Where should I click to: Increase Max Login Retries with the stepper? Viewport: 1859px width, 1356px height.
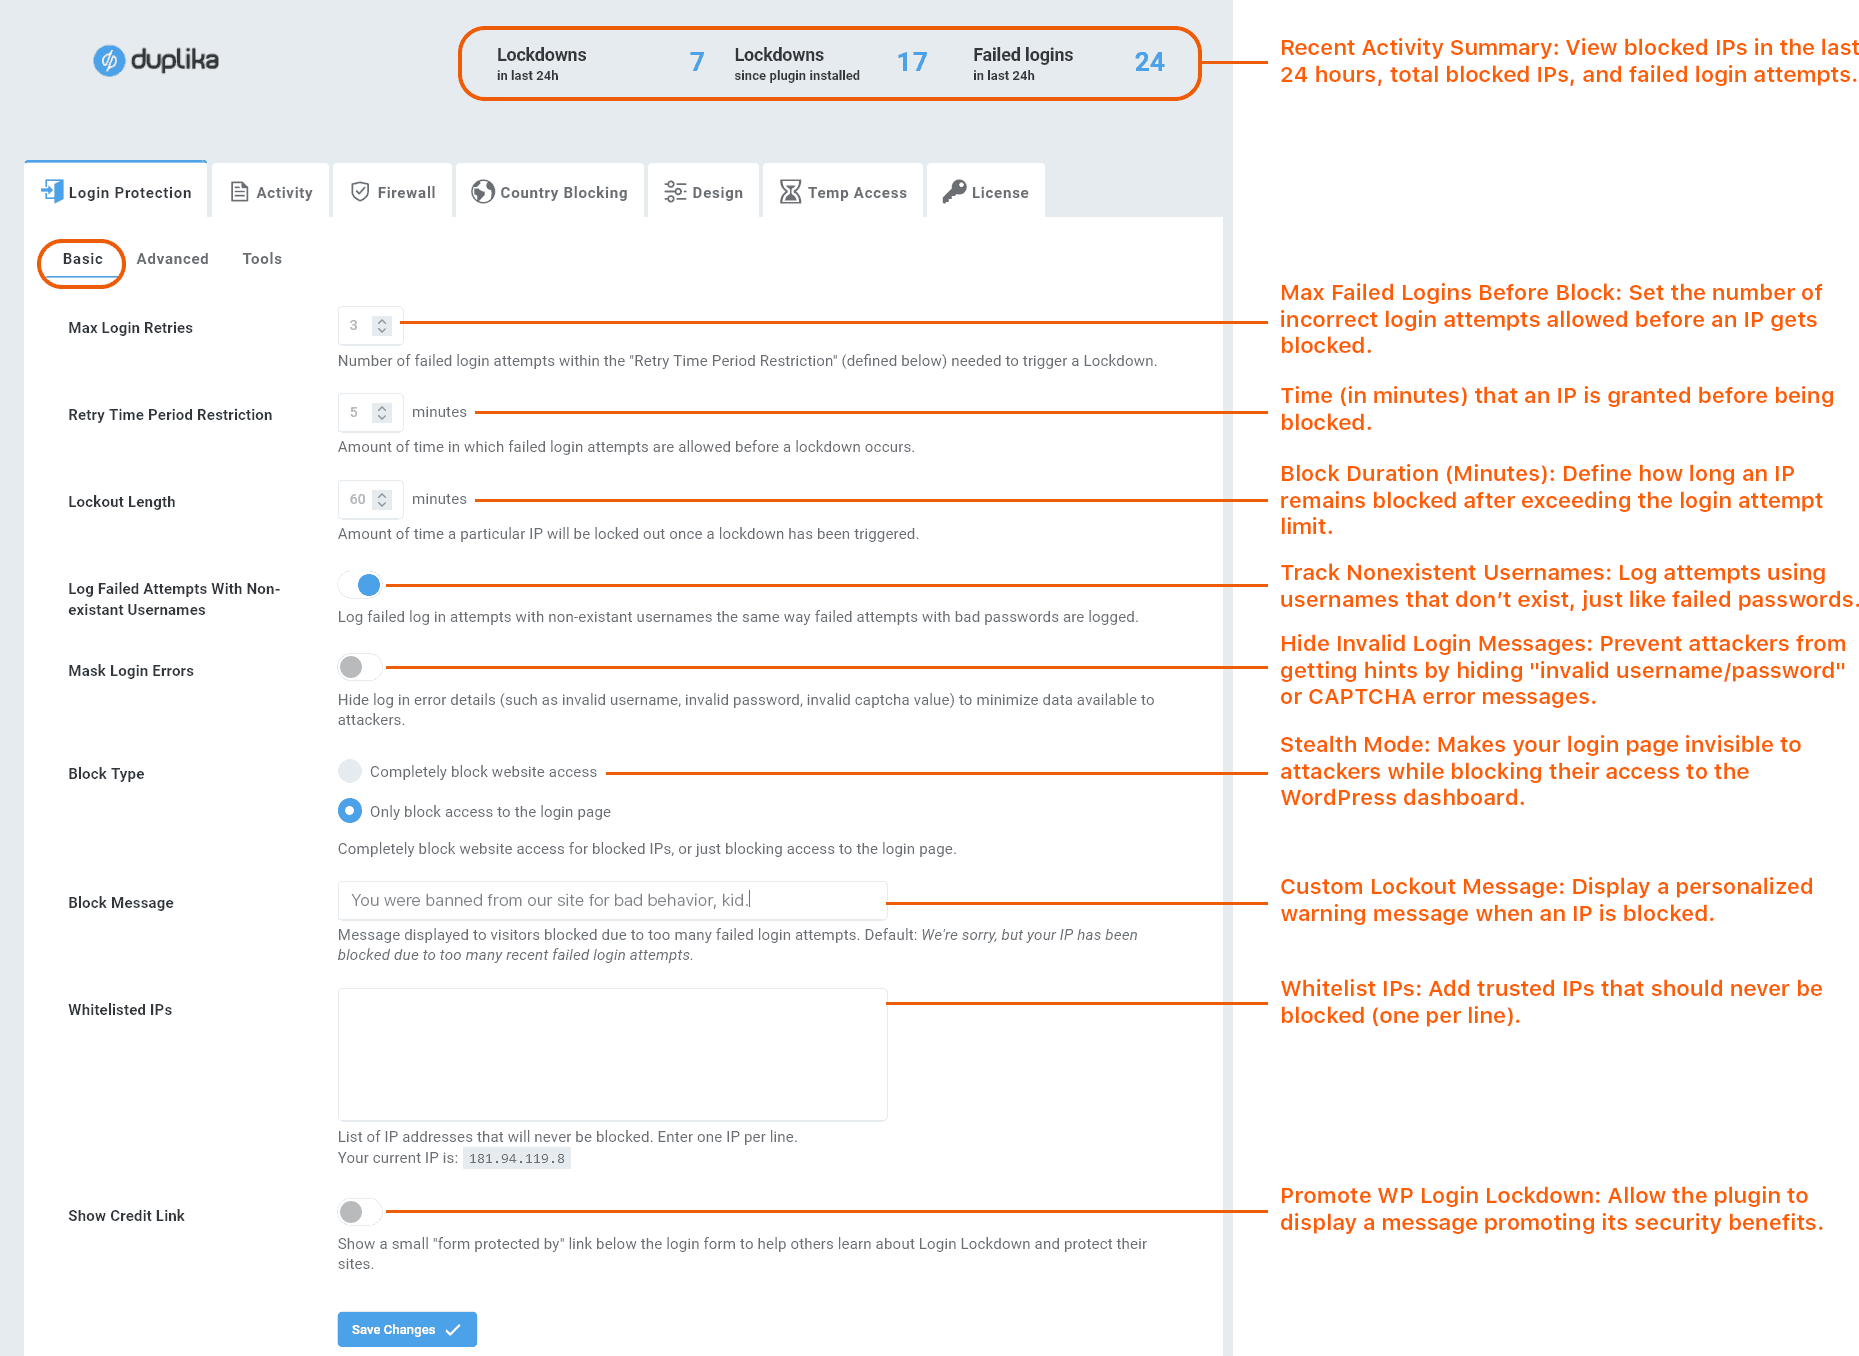pyautogui.click(x=383, y=320)
